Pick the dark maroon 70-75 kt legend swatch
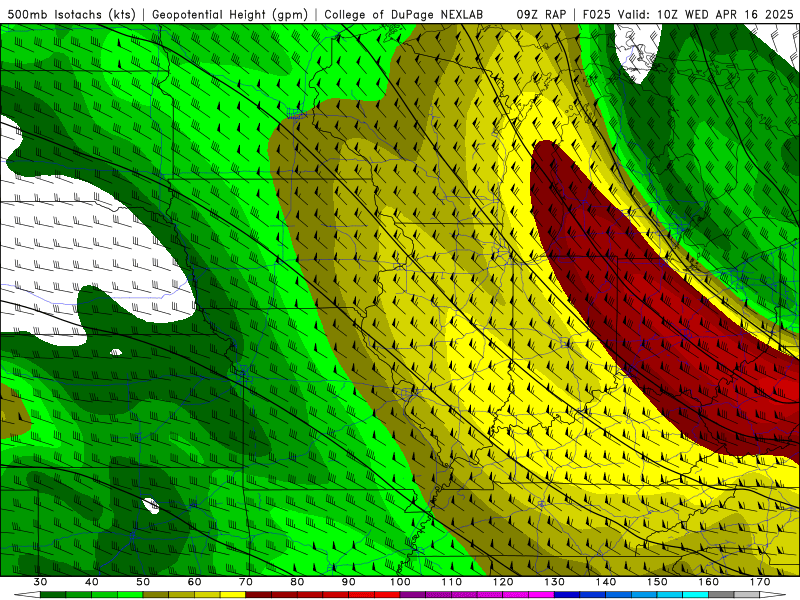 pos(259,595)
